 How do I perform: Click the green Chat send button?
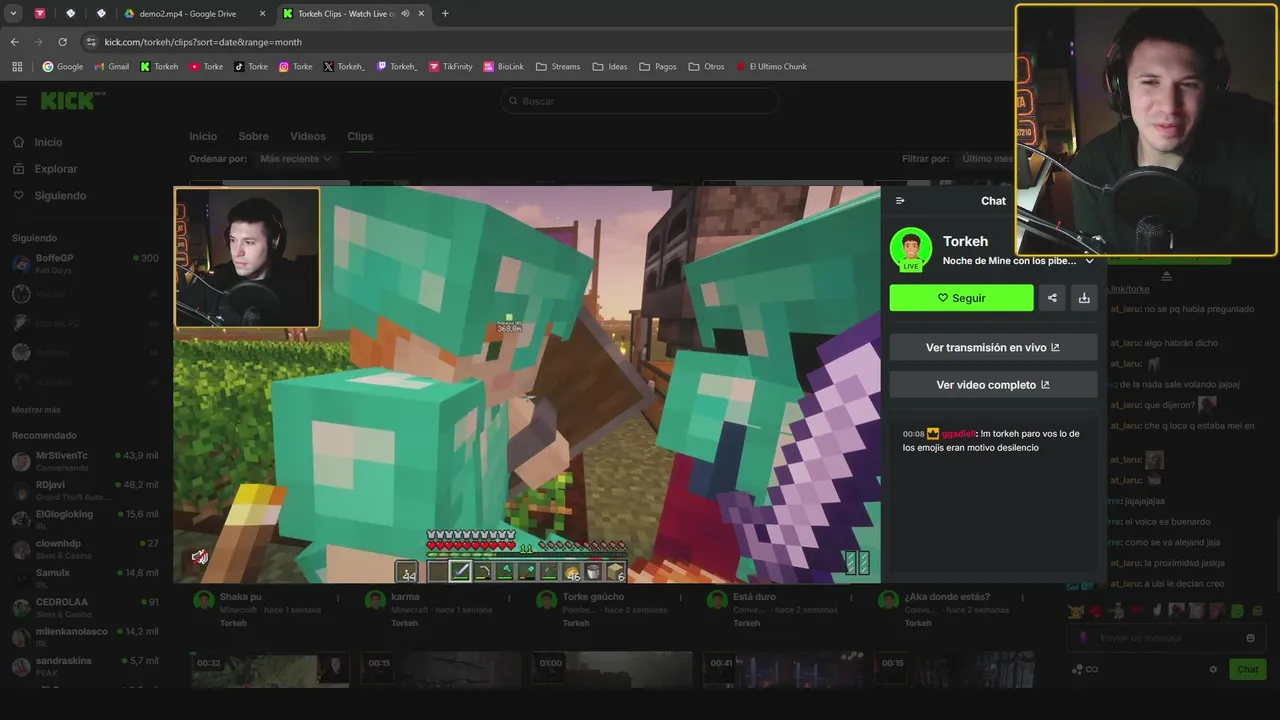pyautogui.click(x=1248, y=670)
